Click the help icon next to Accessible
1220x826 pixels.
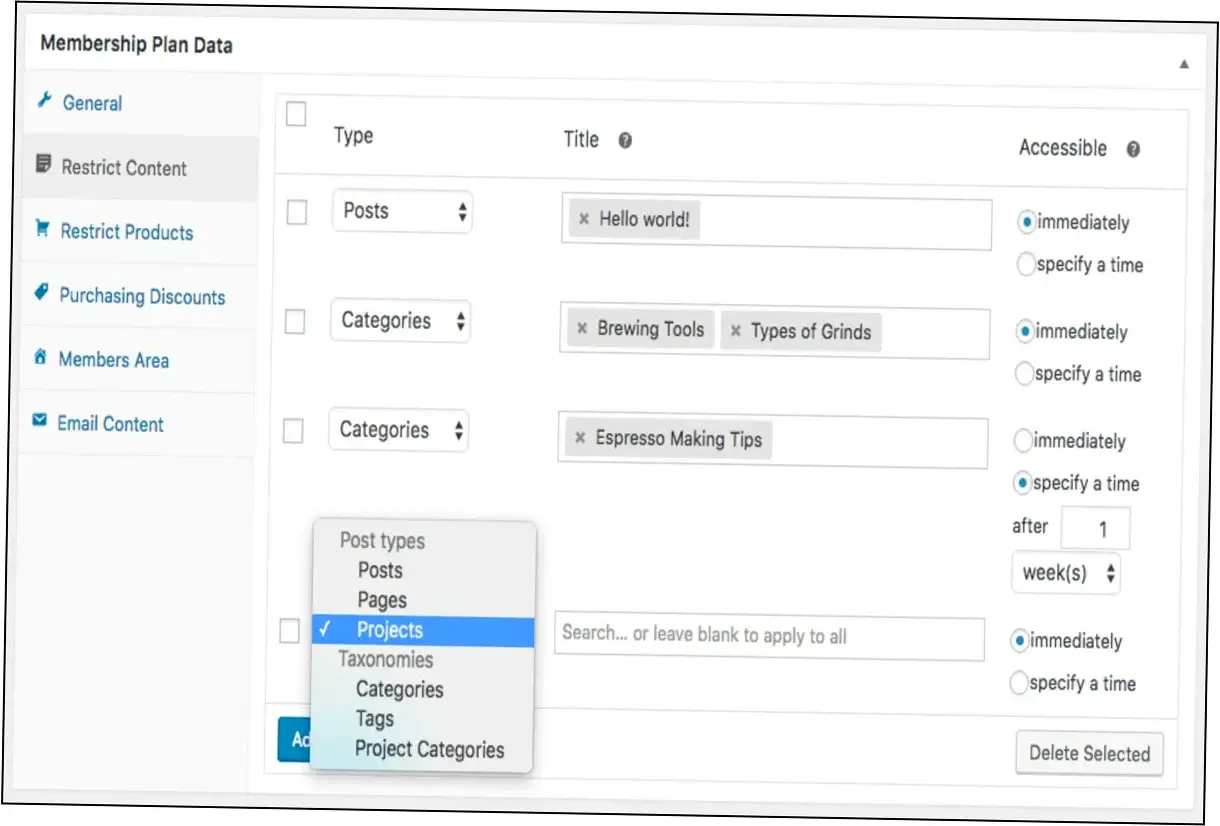click(x=1133, y=150)
